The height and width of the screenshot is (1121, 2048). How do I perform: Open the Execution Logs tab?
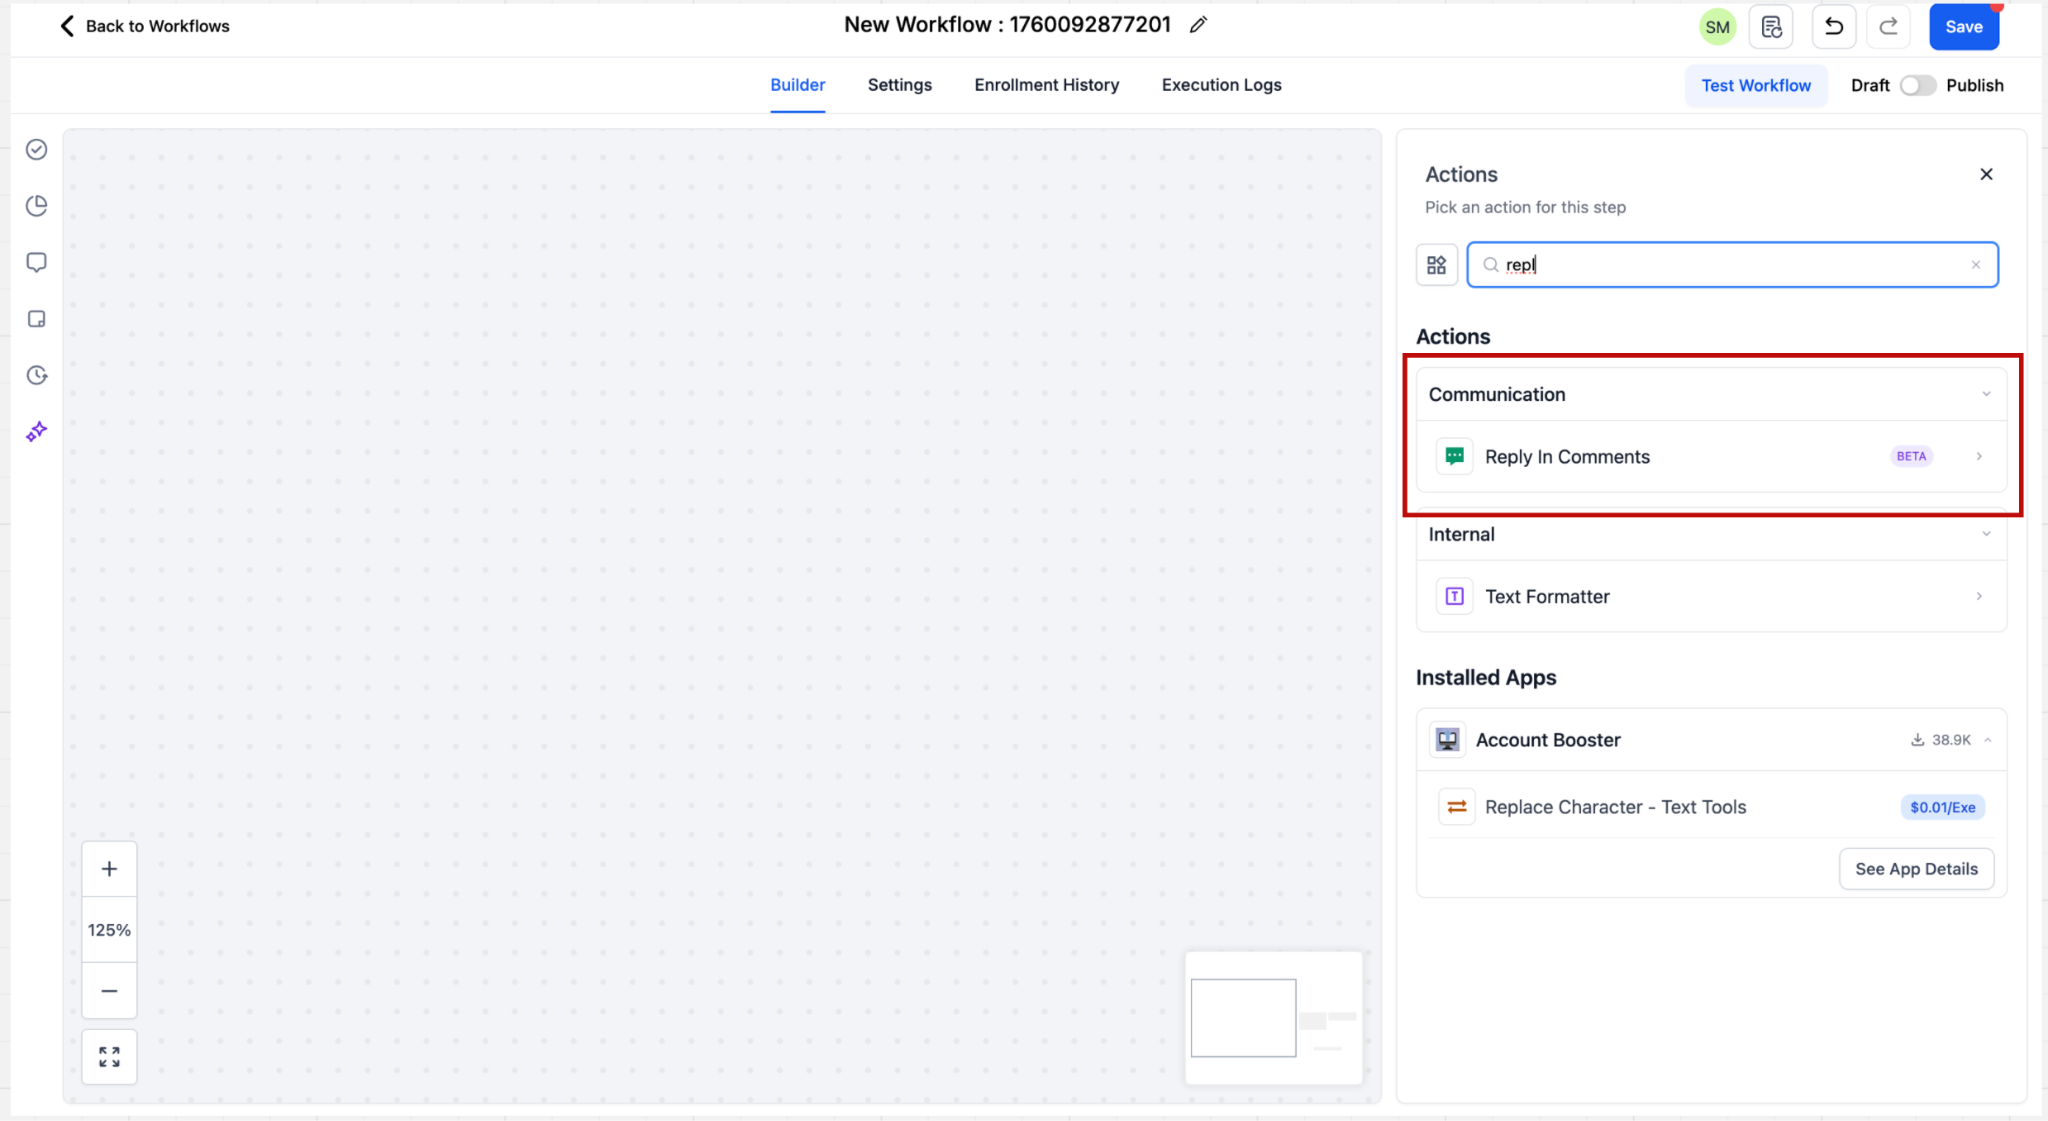(x=1221, y=85)
